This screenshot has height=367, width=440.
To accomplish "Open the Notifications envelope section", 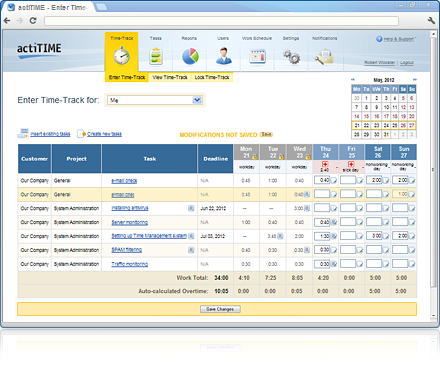I will coord(325,52).
